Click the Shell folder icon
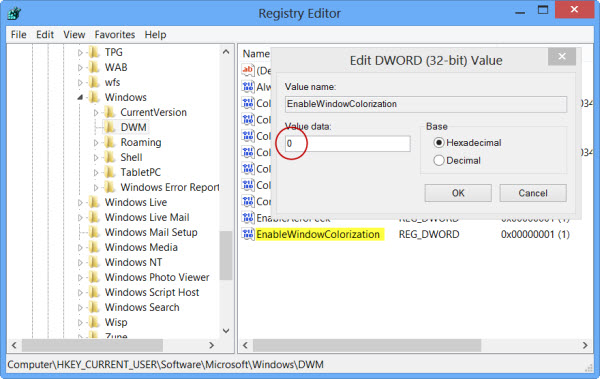The height and width of the screenshot is (379, 600). [109, 157]
